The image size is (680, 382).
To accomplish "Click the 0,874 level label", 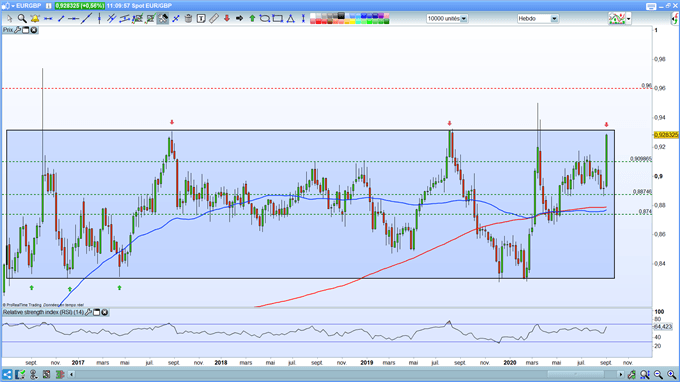I will pyautogui.click(x=645, y=212).
